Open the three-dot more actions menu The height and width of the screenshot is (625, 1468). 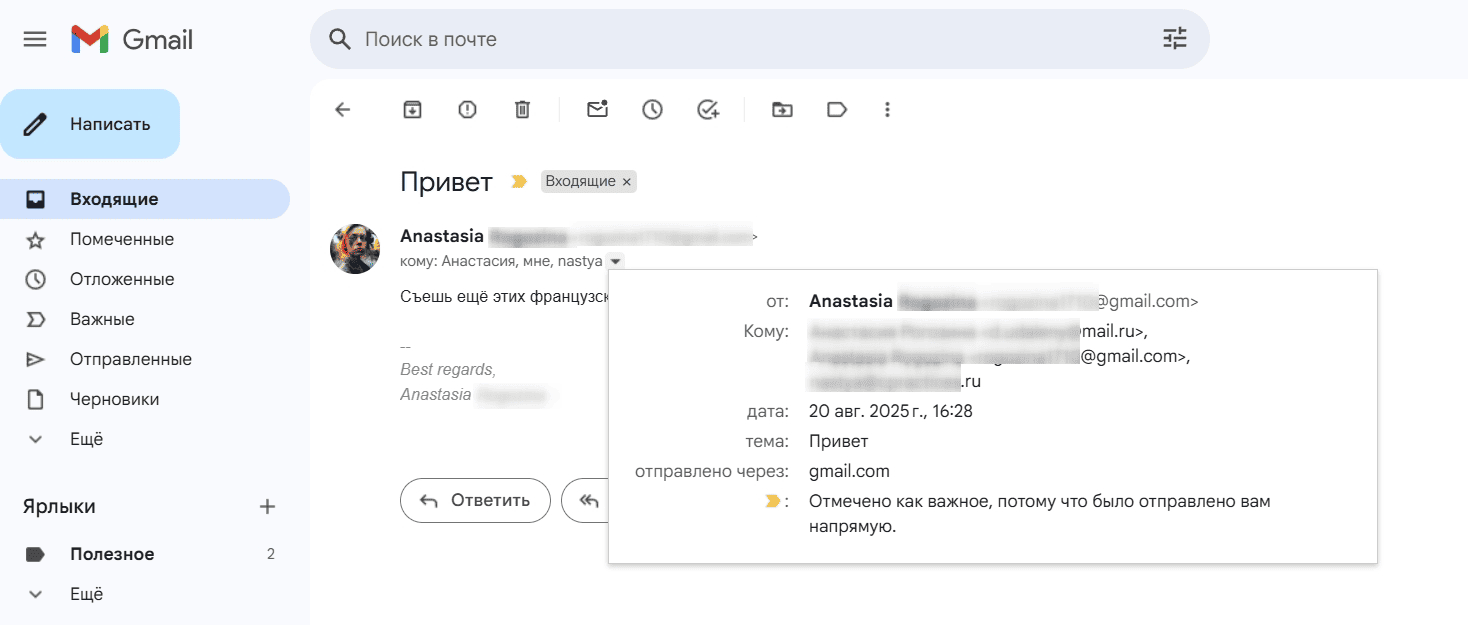[x=887, y=110]
